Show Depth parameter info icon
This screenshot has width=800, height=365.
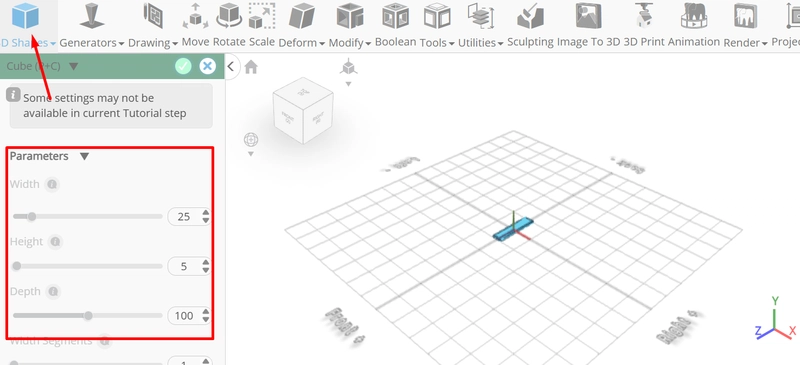click(x=53, y=291)
